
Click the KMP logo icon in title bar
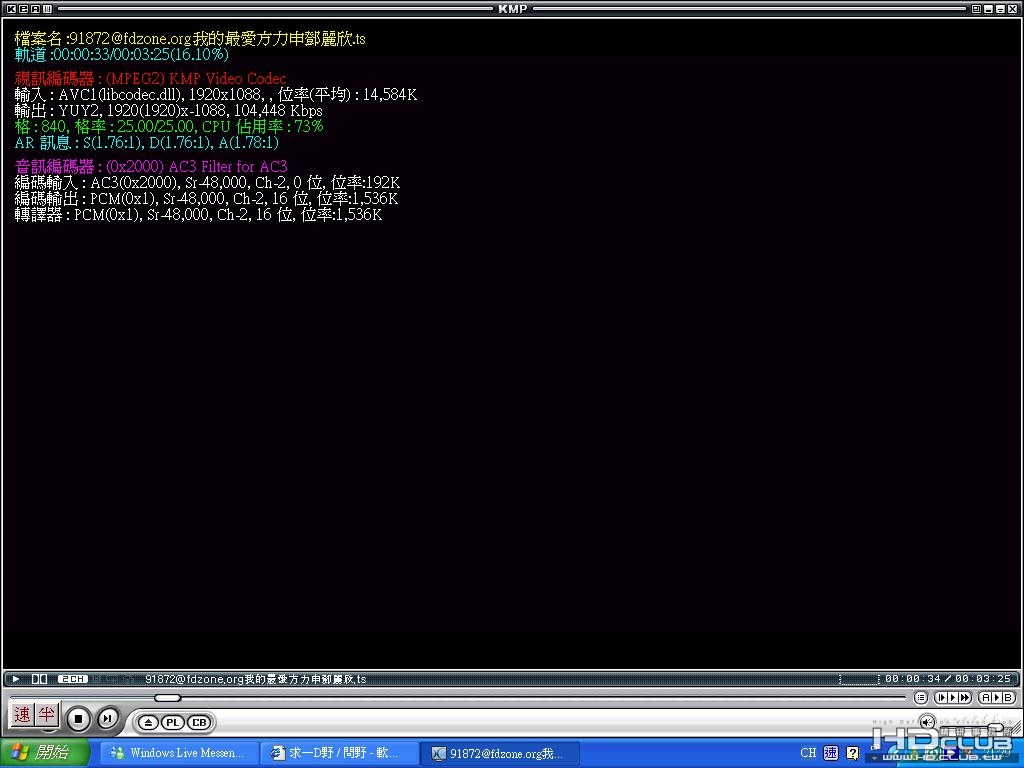(x=12, y=8)
